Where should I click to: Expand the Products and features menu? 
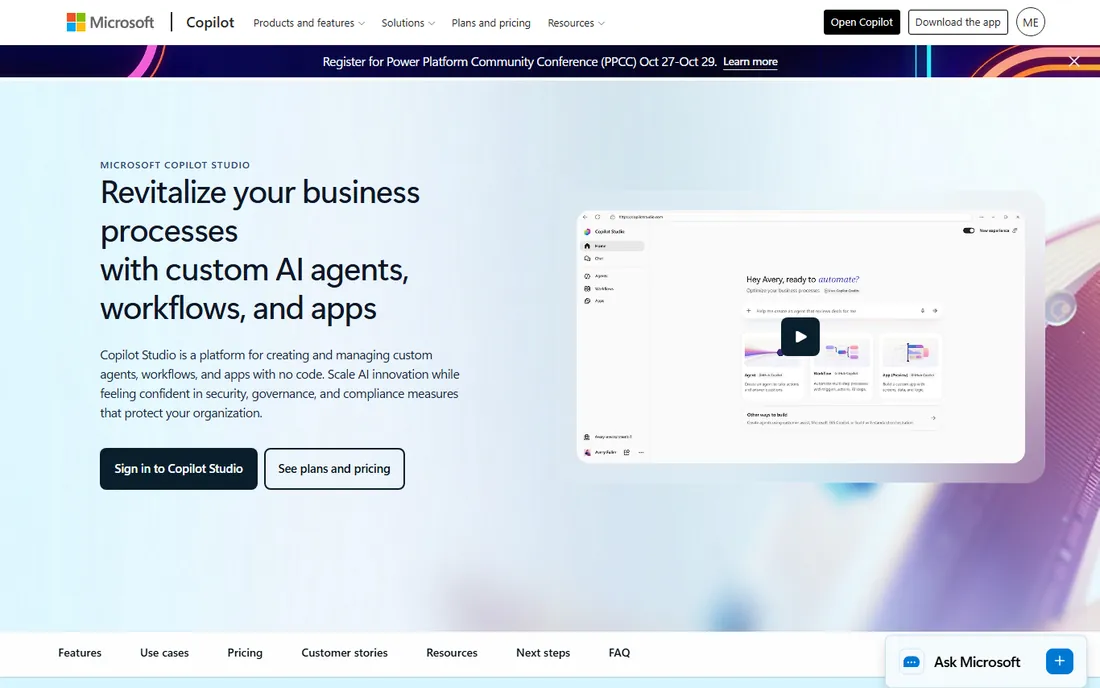click(x=309, y=23)
